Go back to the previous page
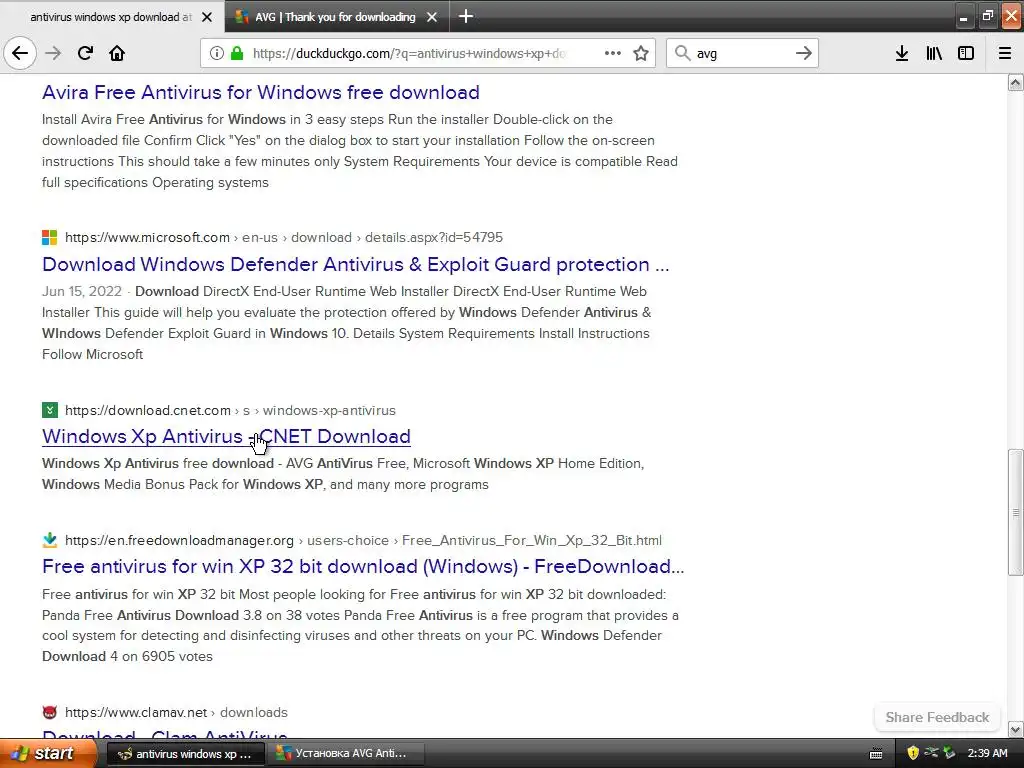This screenshot has height=768, width=1024. coord(20,53)
